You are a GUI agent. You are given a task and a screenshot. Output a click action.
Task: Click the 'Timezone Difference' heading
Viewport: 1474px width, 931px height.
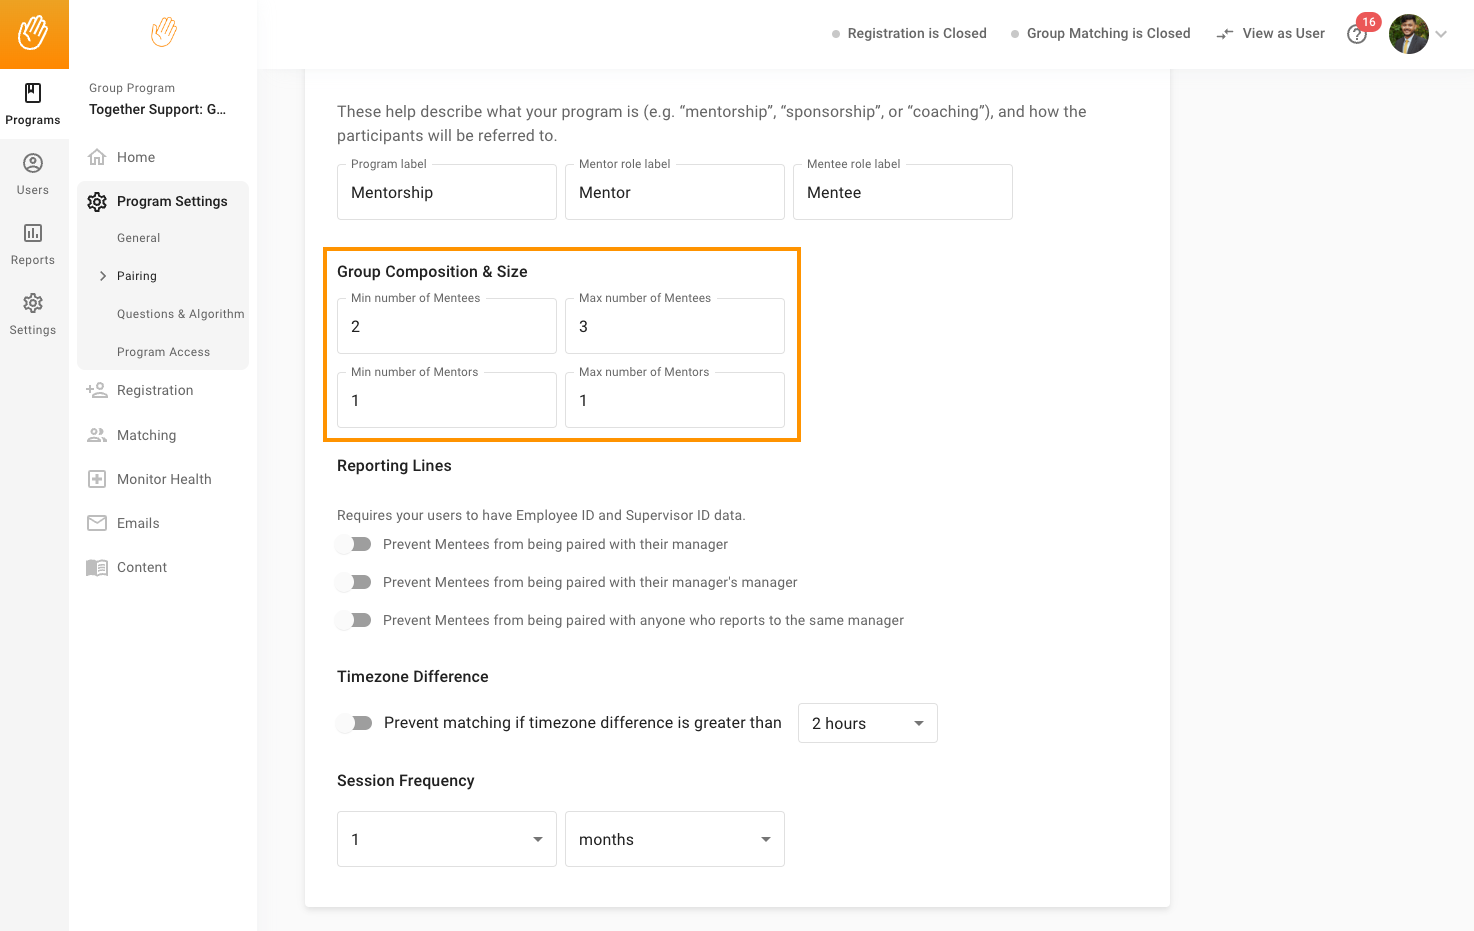[413, 676]
